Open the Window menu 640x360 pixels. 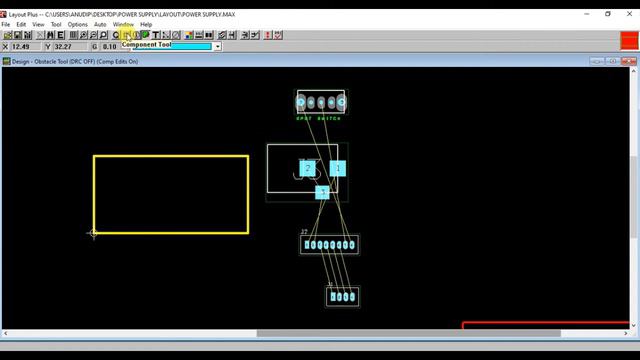pyautogui.click(x=123, y=24)
